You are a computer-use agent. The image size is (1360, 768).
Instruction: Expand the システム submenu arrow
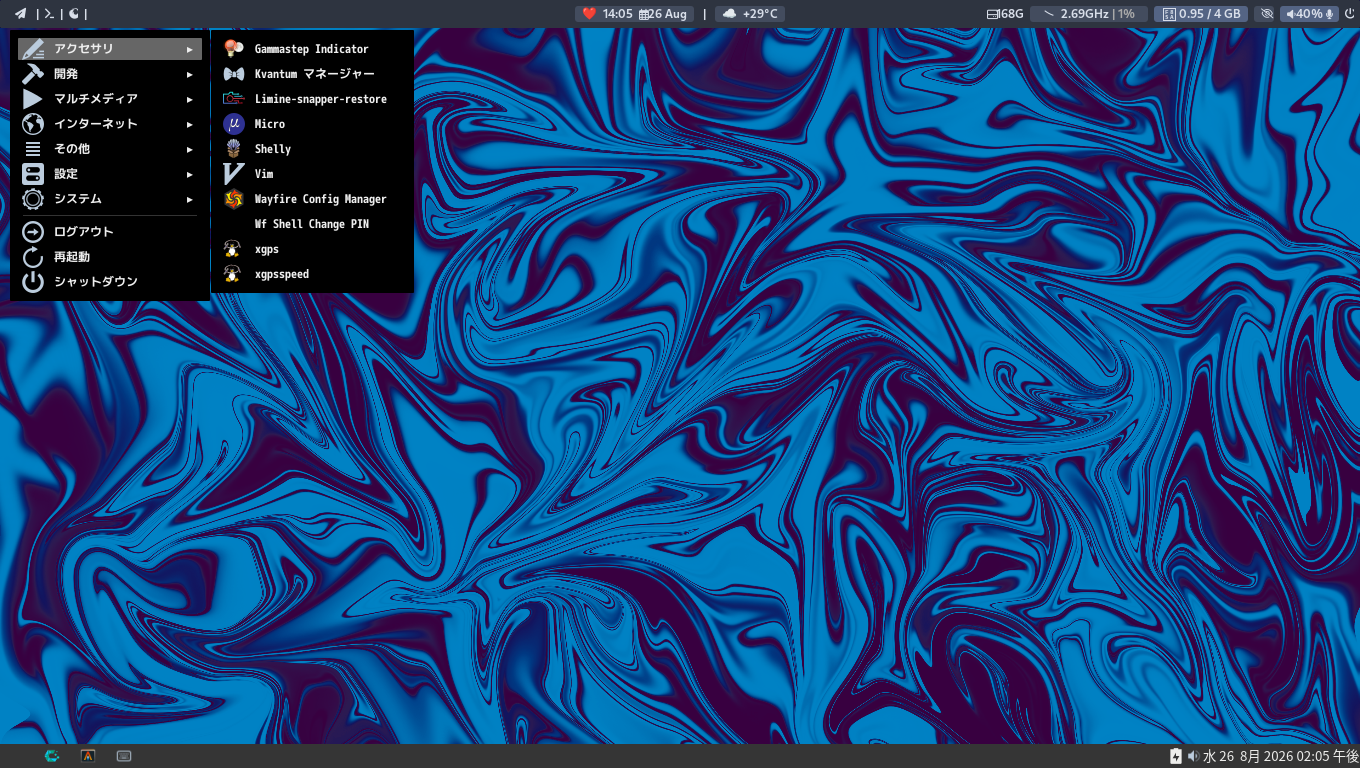(190, 199)
